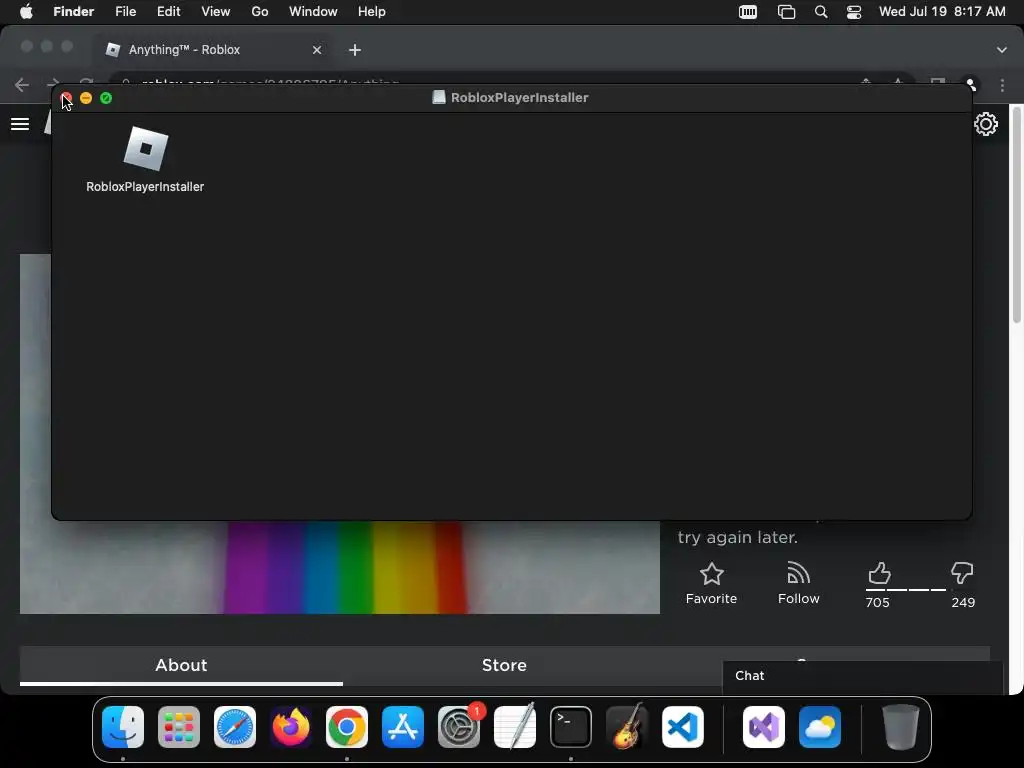Screen dimensions: 1024x768
Task: Open Google Chrome from the Dock
Action: [347, 727]
